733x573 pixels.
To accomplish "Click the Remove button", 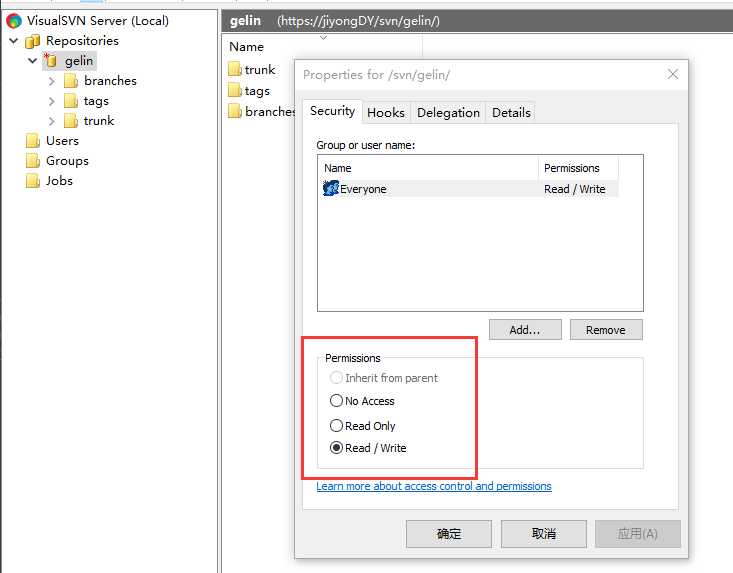I will coord(606,330).
